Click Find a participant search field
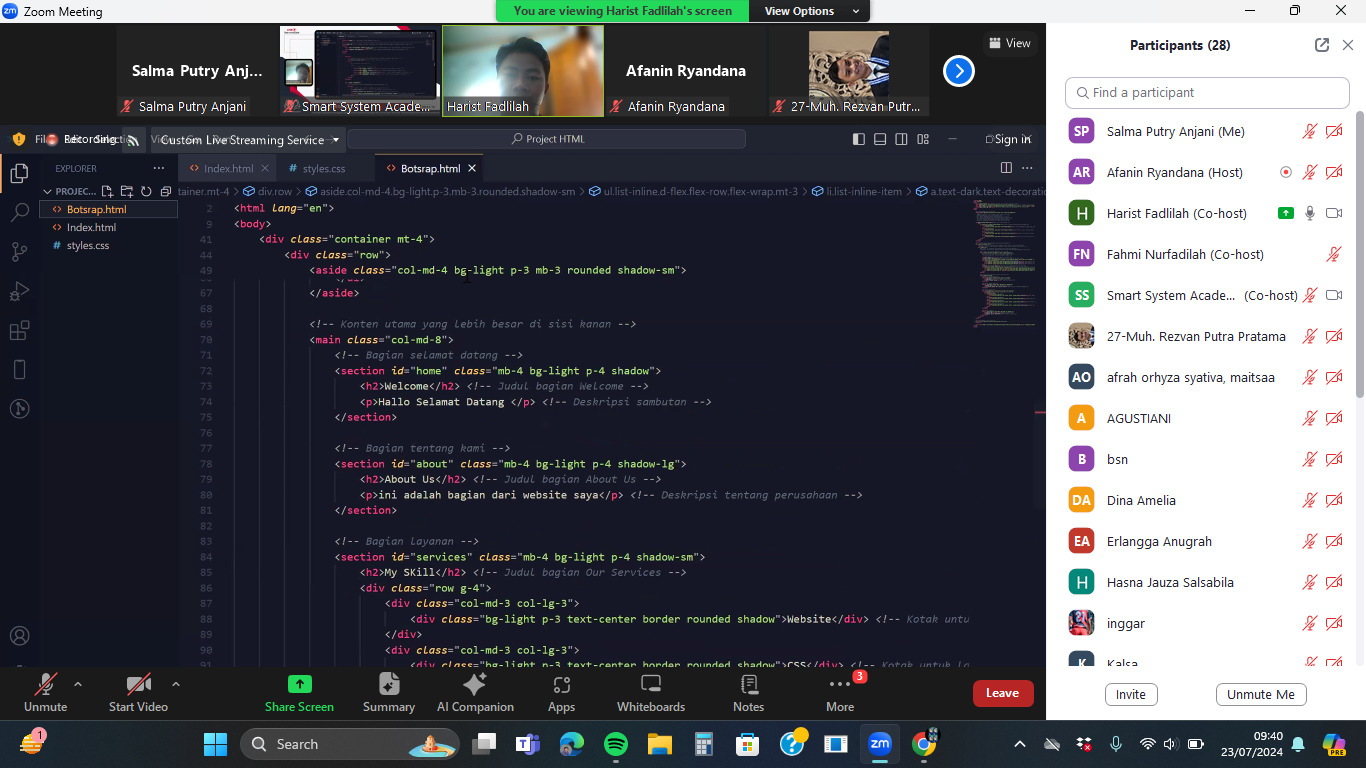Image resolution: width=1366 pixels, height=768 pixels. pos(1207,92)
